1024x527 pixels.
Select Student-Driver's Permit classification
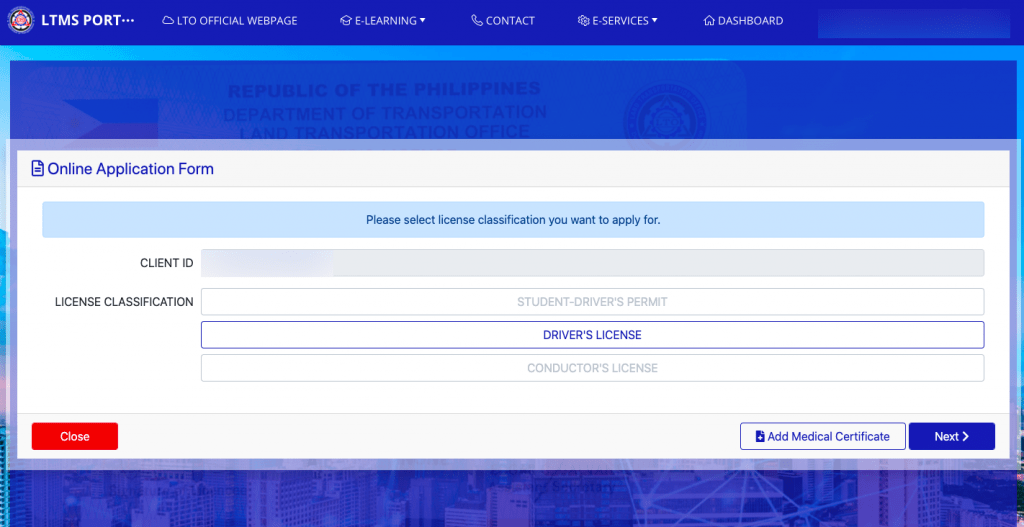pyautogui.click(x=592, y=302)
